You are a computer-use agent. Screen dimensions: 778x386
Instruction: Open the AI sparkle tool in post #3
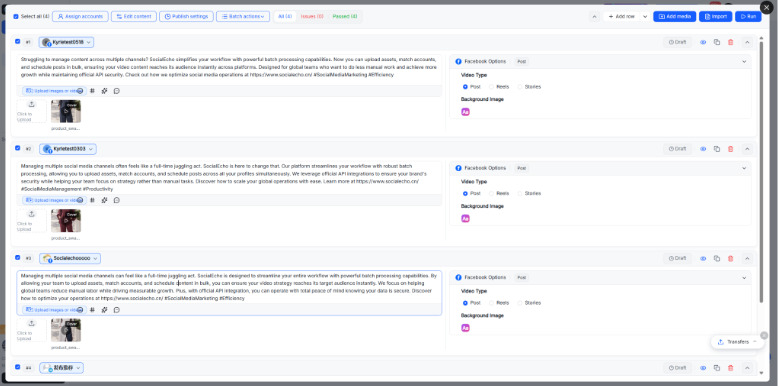pos(104,310)
